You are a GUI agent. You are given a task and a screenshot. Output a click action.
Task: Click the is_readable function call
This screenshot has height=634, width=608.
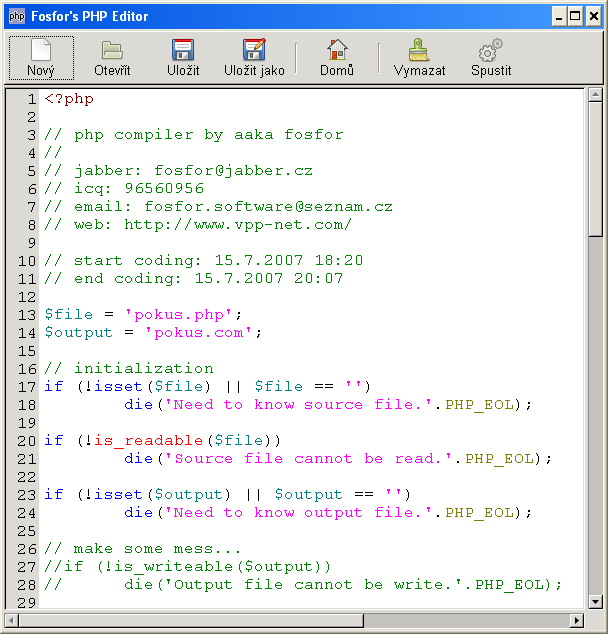[x=148, y=441]
